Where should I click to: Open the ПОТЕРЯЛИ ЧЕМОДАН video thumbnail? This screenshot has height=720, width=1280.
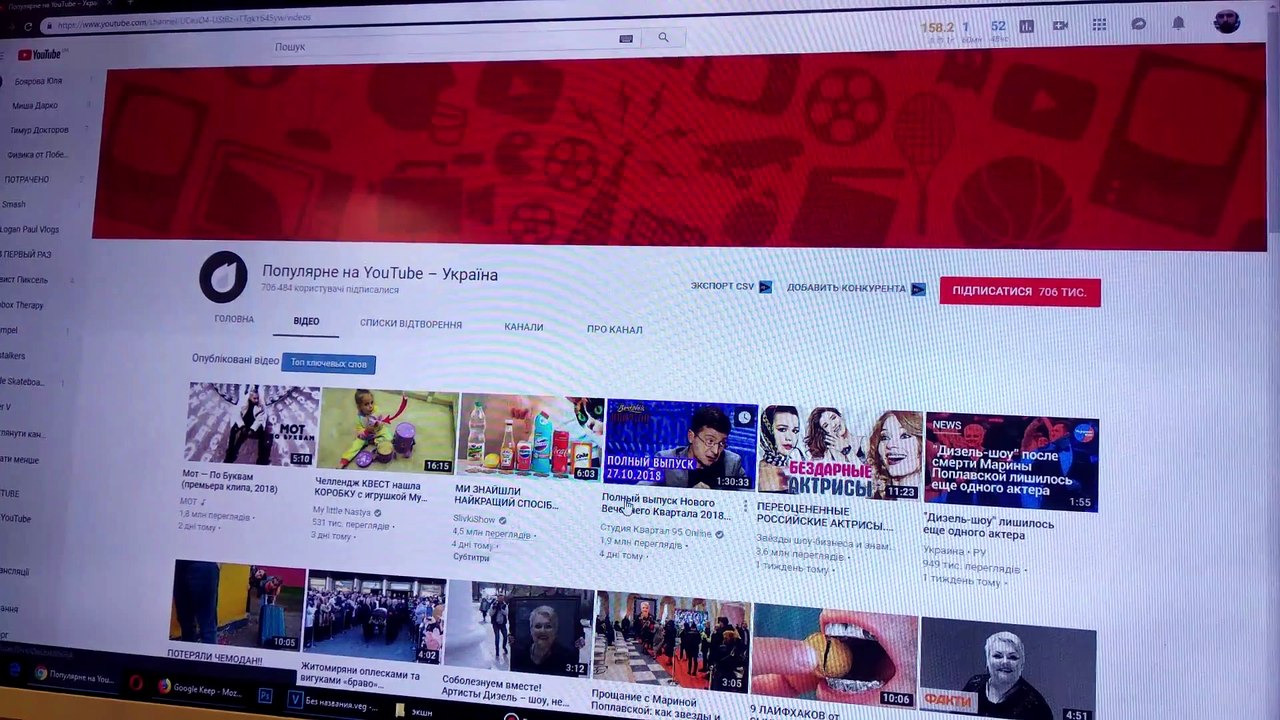[x=236, y=604]
